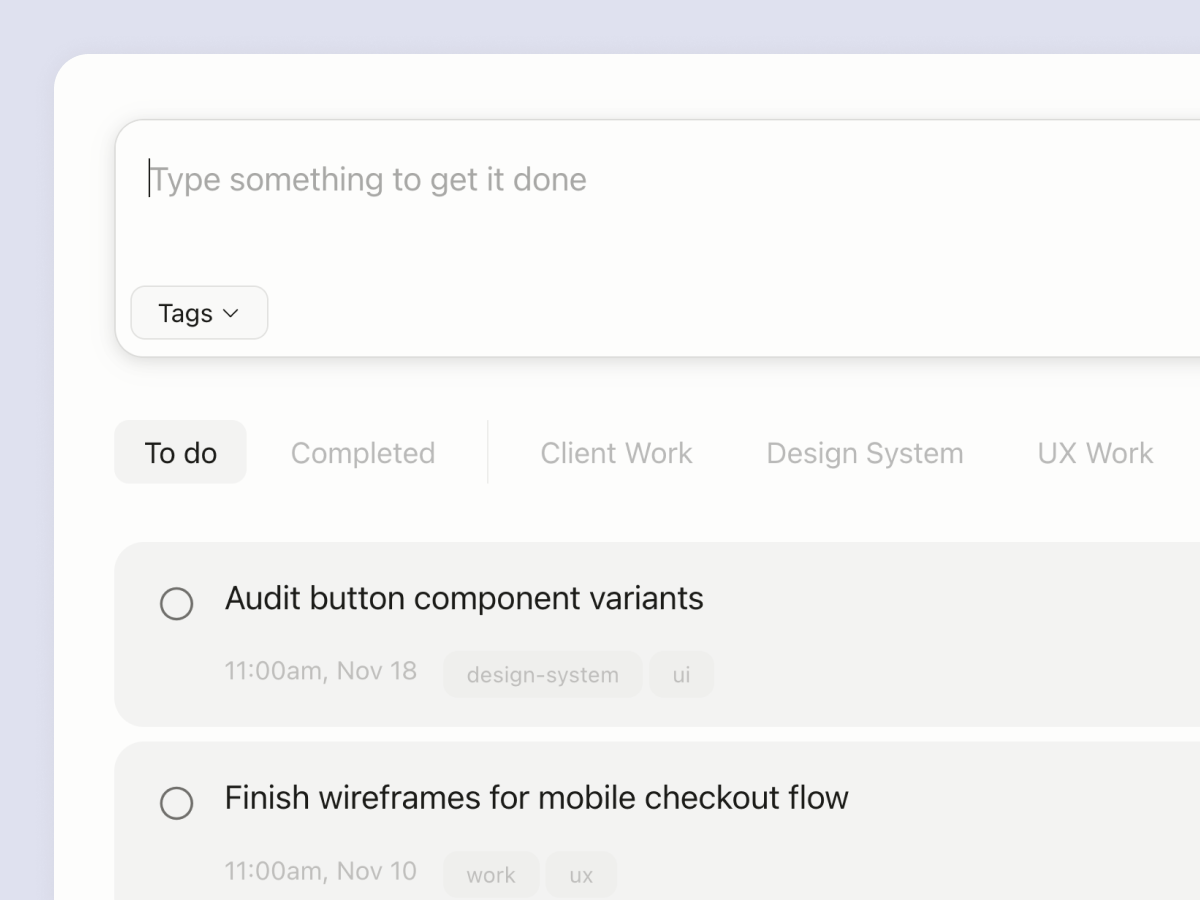Viewport: 1200px width, 900px height.
Task: Click the 'work' tag chip
Action: 491,874
